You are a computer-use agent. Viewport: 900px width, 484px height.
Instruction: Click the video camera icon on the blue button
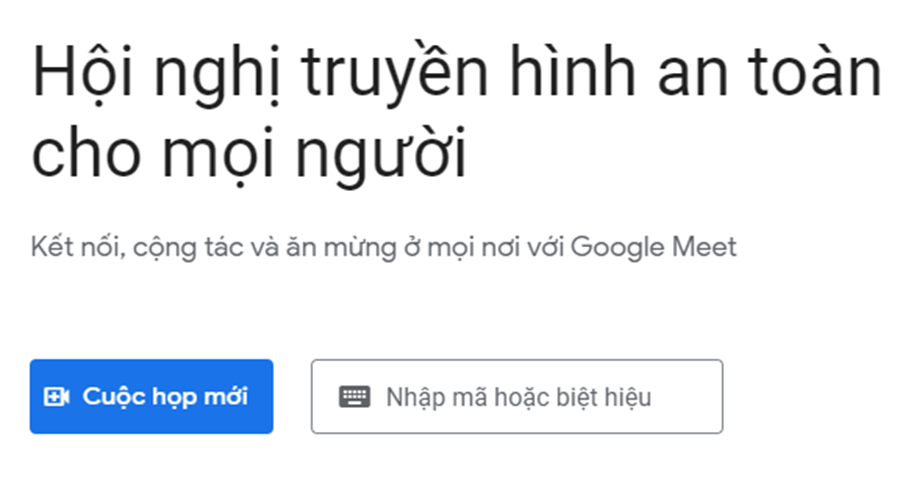coord(56,397)
